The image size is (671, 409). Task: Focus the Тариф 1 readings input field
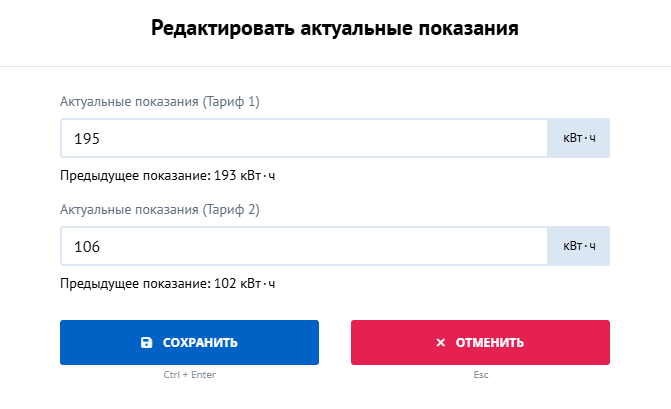pos(304,138)
